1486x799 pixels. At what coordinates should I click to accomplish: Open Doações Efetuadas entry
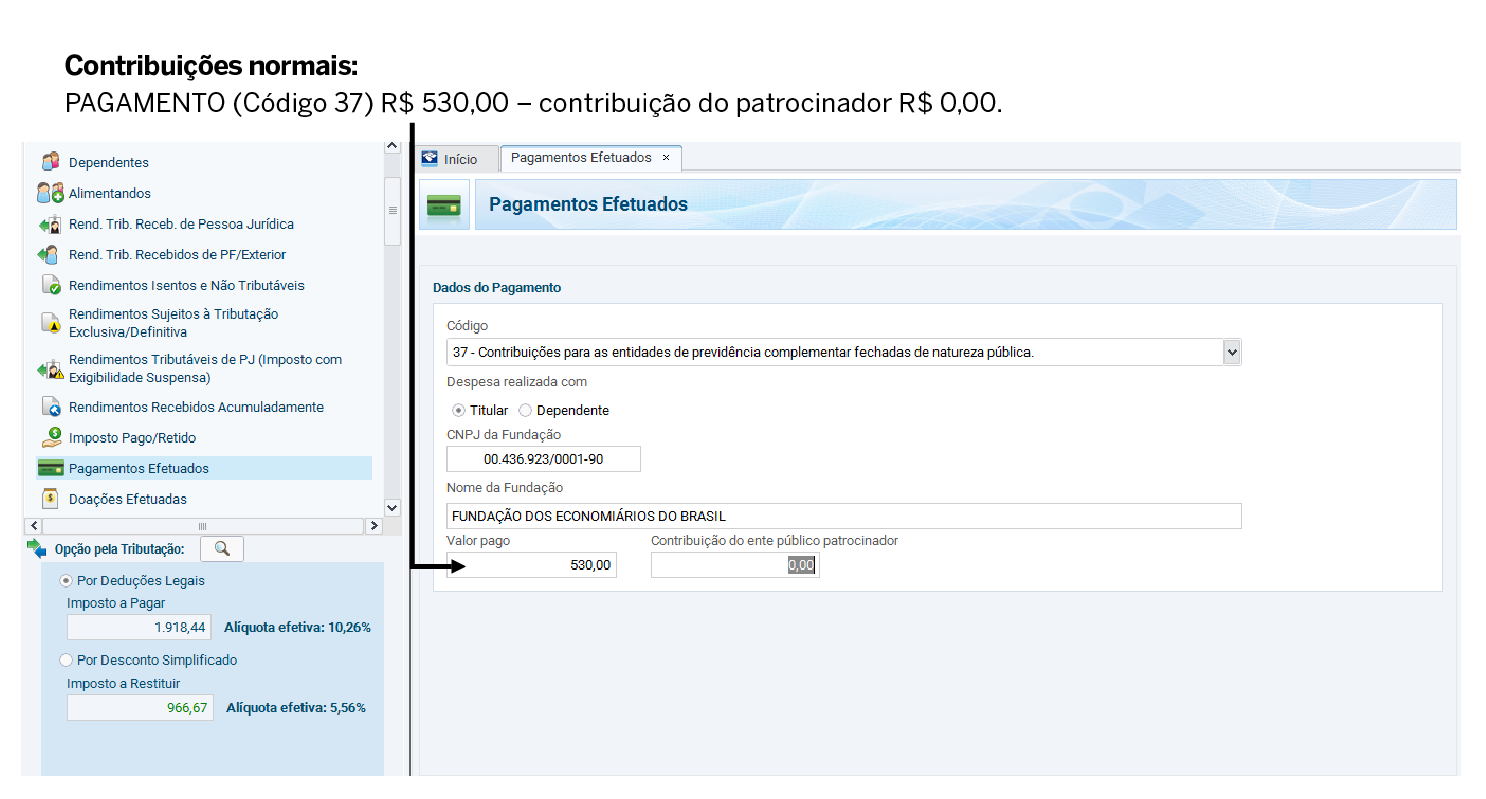(128, 499)
